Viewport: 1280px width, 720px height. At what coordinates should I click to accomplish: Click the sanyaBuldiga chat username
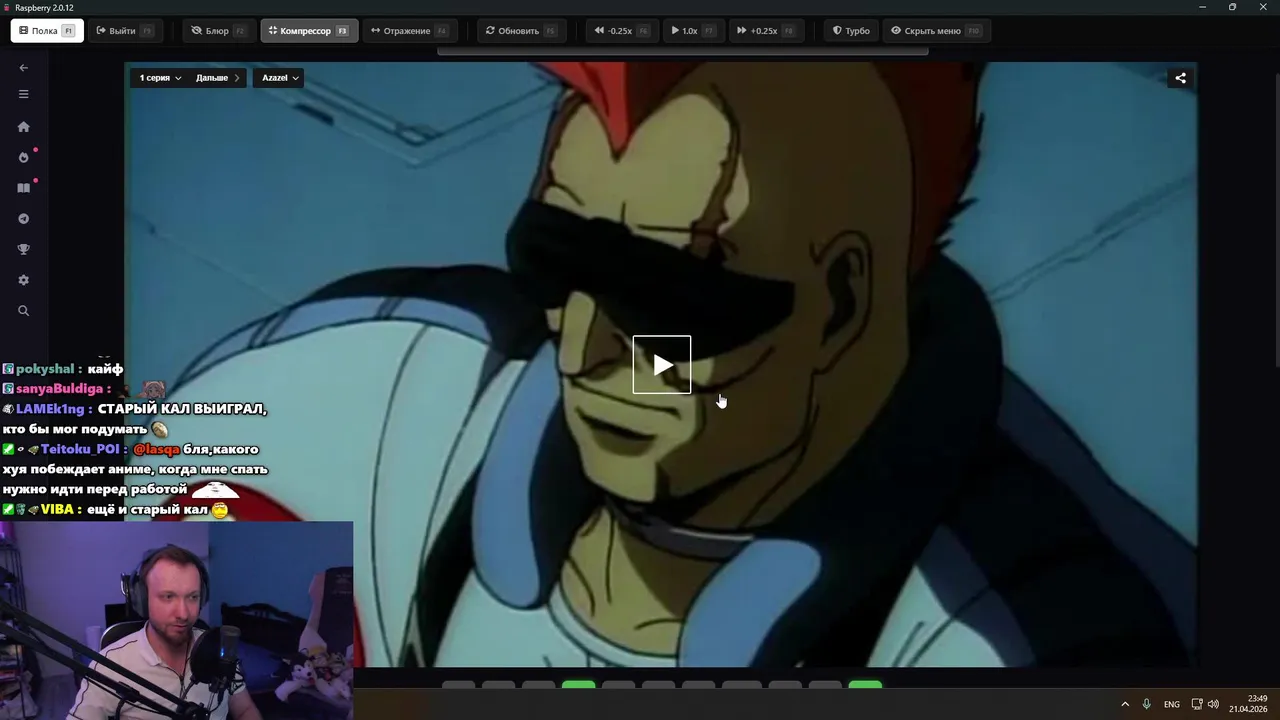(60, 389)
